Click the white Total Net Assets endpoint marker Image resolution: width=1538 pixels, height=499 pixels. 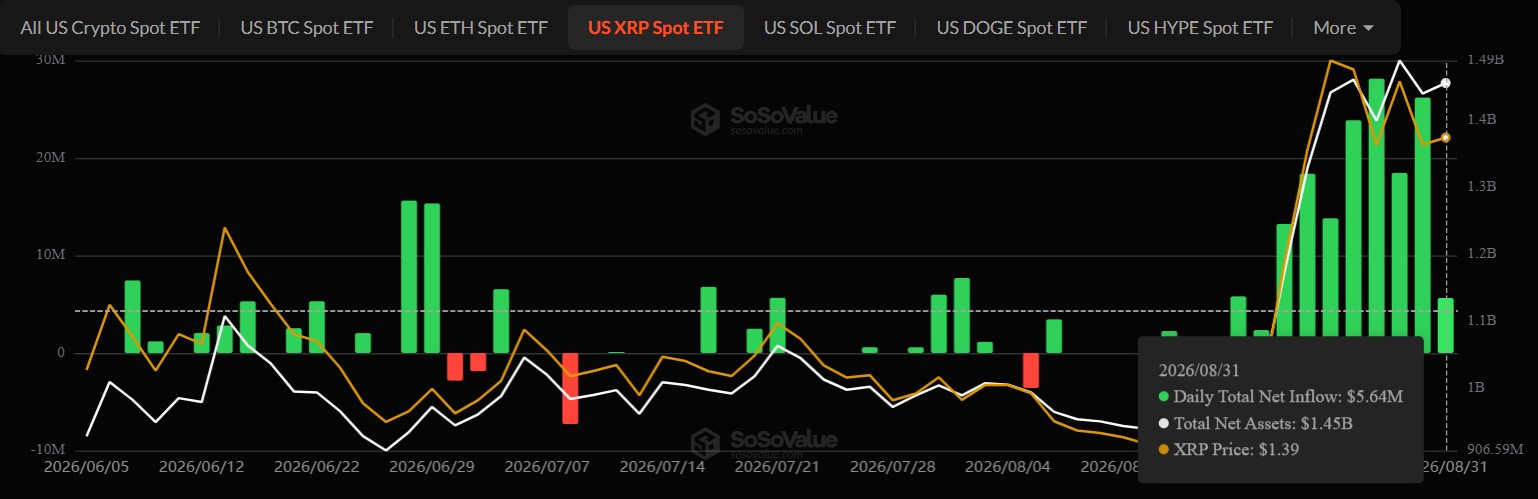click(1446, 83)
